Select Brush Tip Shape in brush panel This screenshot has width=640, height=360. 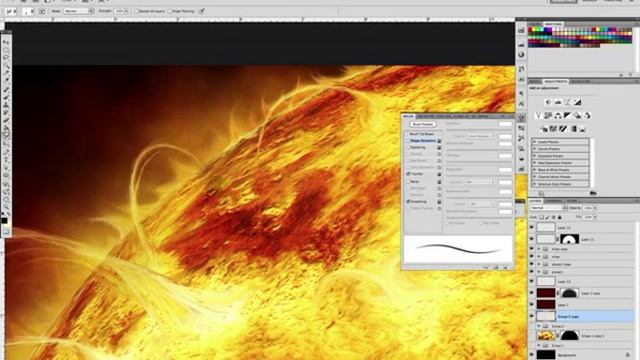[x=422, y=134]
